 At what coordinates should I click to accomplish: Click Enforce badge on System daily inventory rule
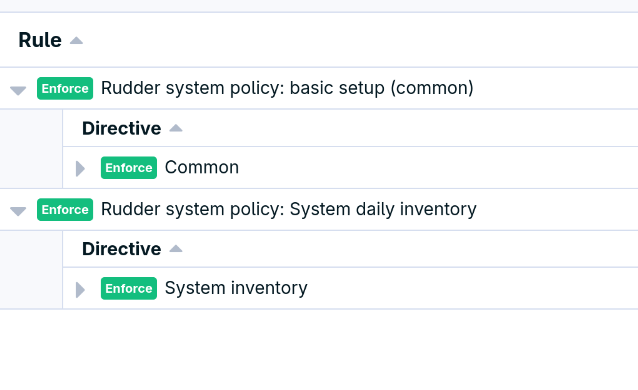click(x=65, y=210)
